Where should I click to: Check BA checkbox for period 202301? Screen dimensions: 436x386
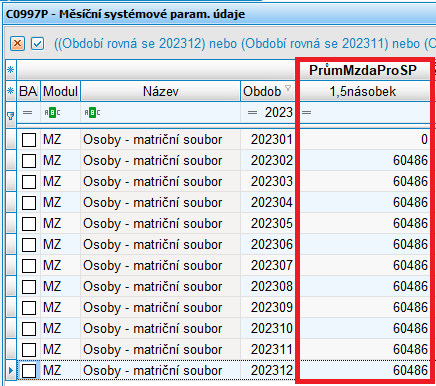point(29,140)
